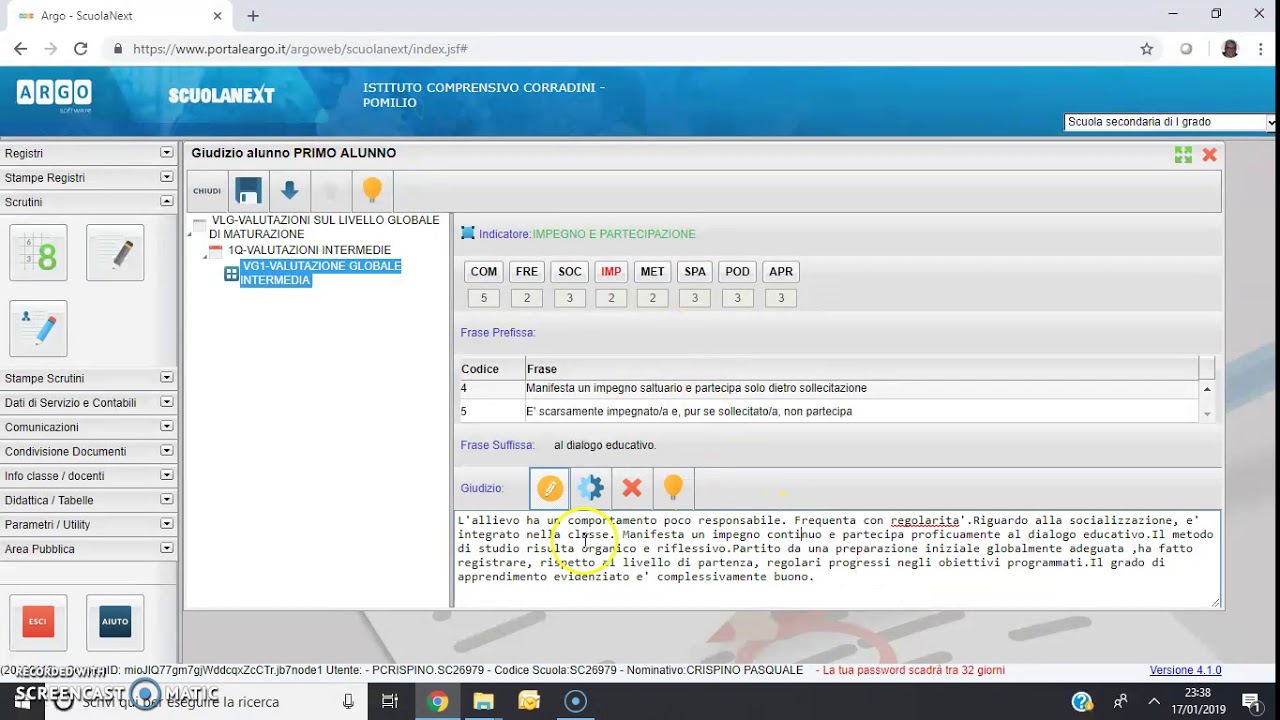The width and height of the screenshot is (1280, 720).
Task: Collapse the Scrutini sidebar section
Action: [166, 201]
